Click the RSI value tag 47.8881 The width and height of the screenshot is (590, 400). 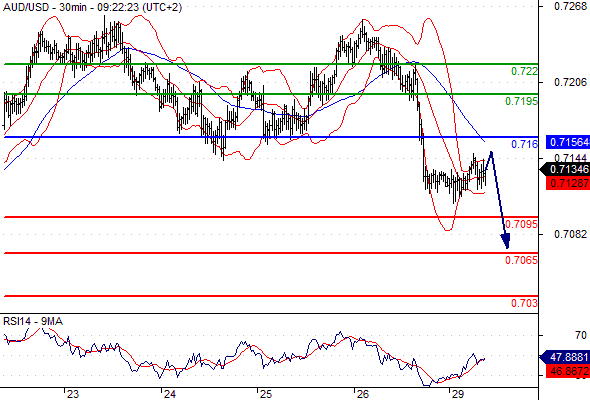click(x=565, y=357)
